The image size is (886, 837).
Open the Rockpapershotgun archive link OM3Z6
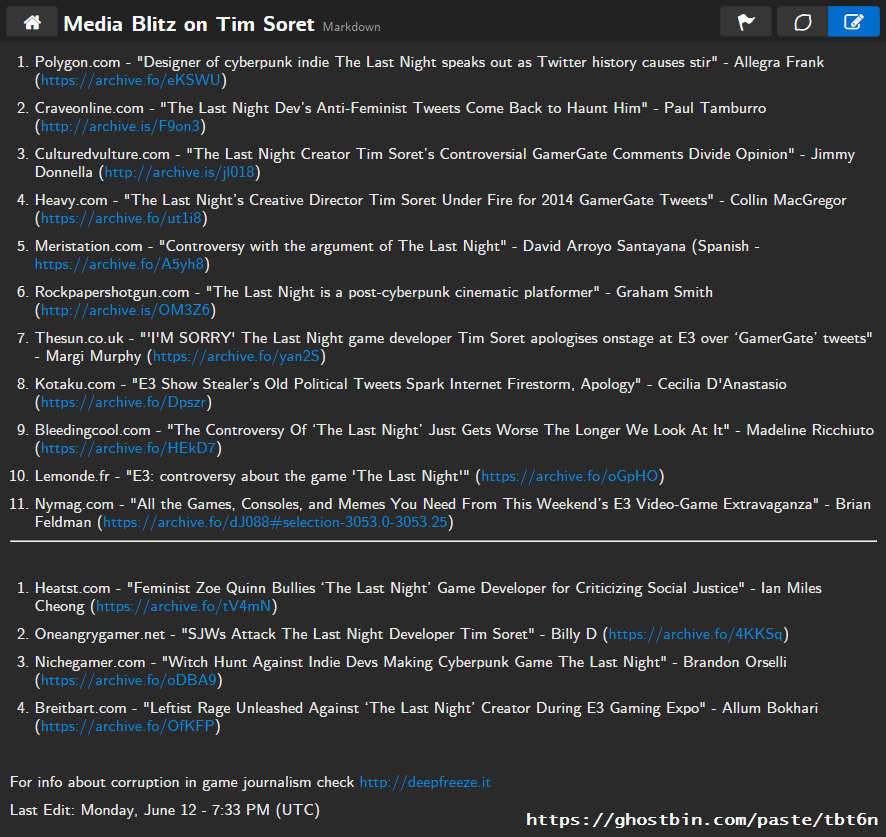[125, 310]
